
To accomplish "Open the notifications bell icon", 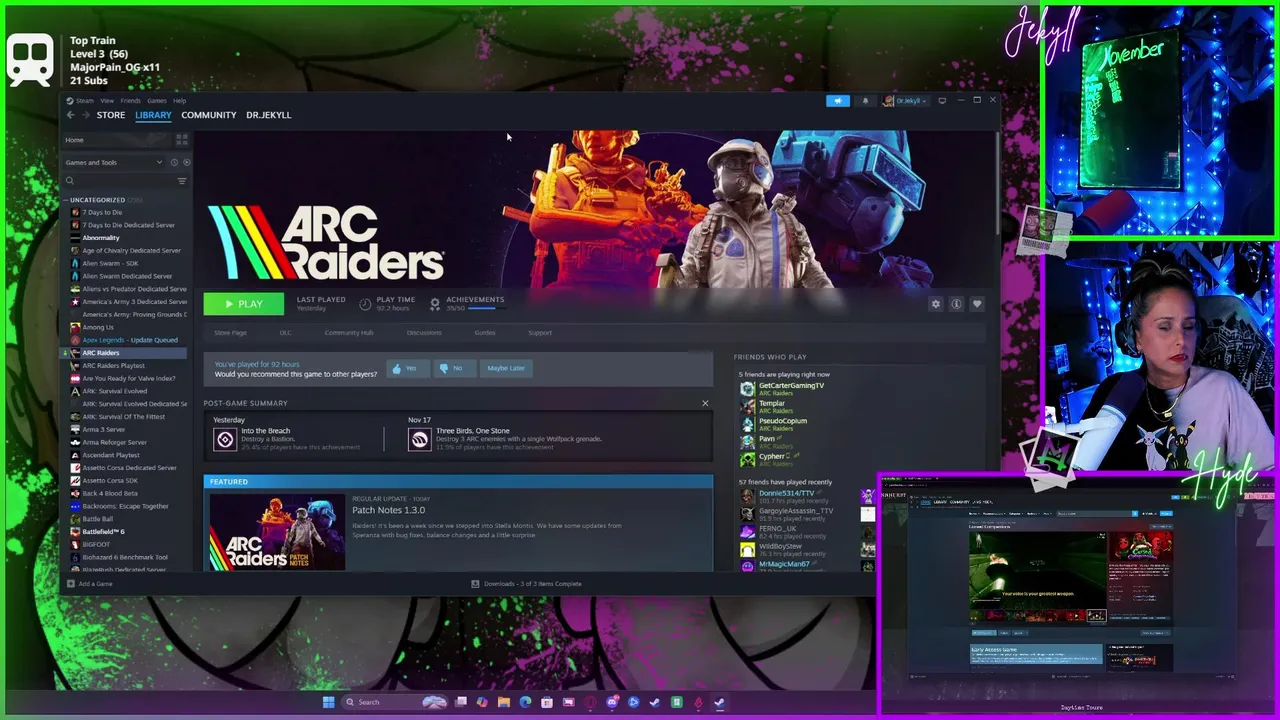I will point(865,101).
